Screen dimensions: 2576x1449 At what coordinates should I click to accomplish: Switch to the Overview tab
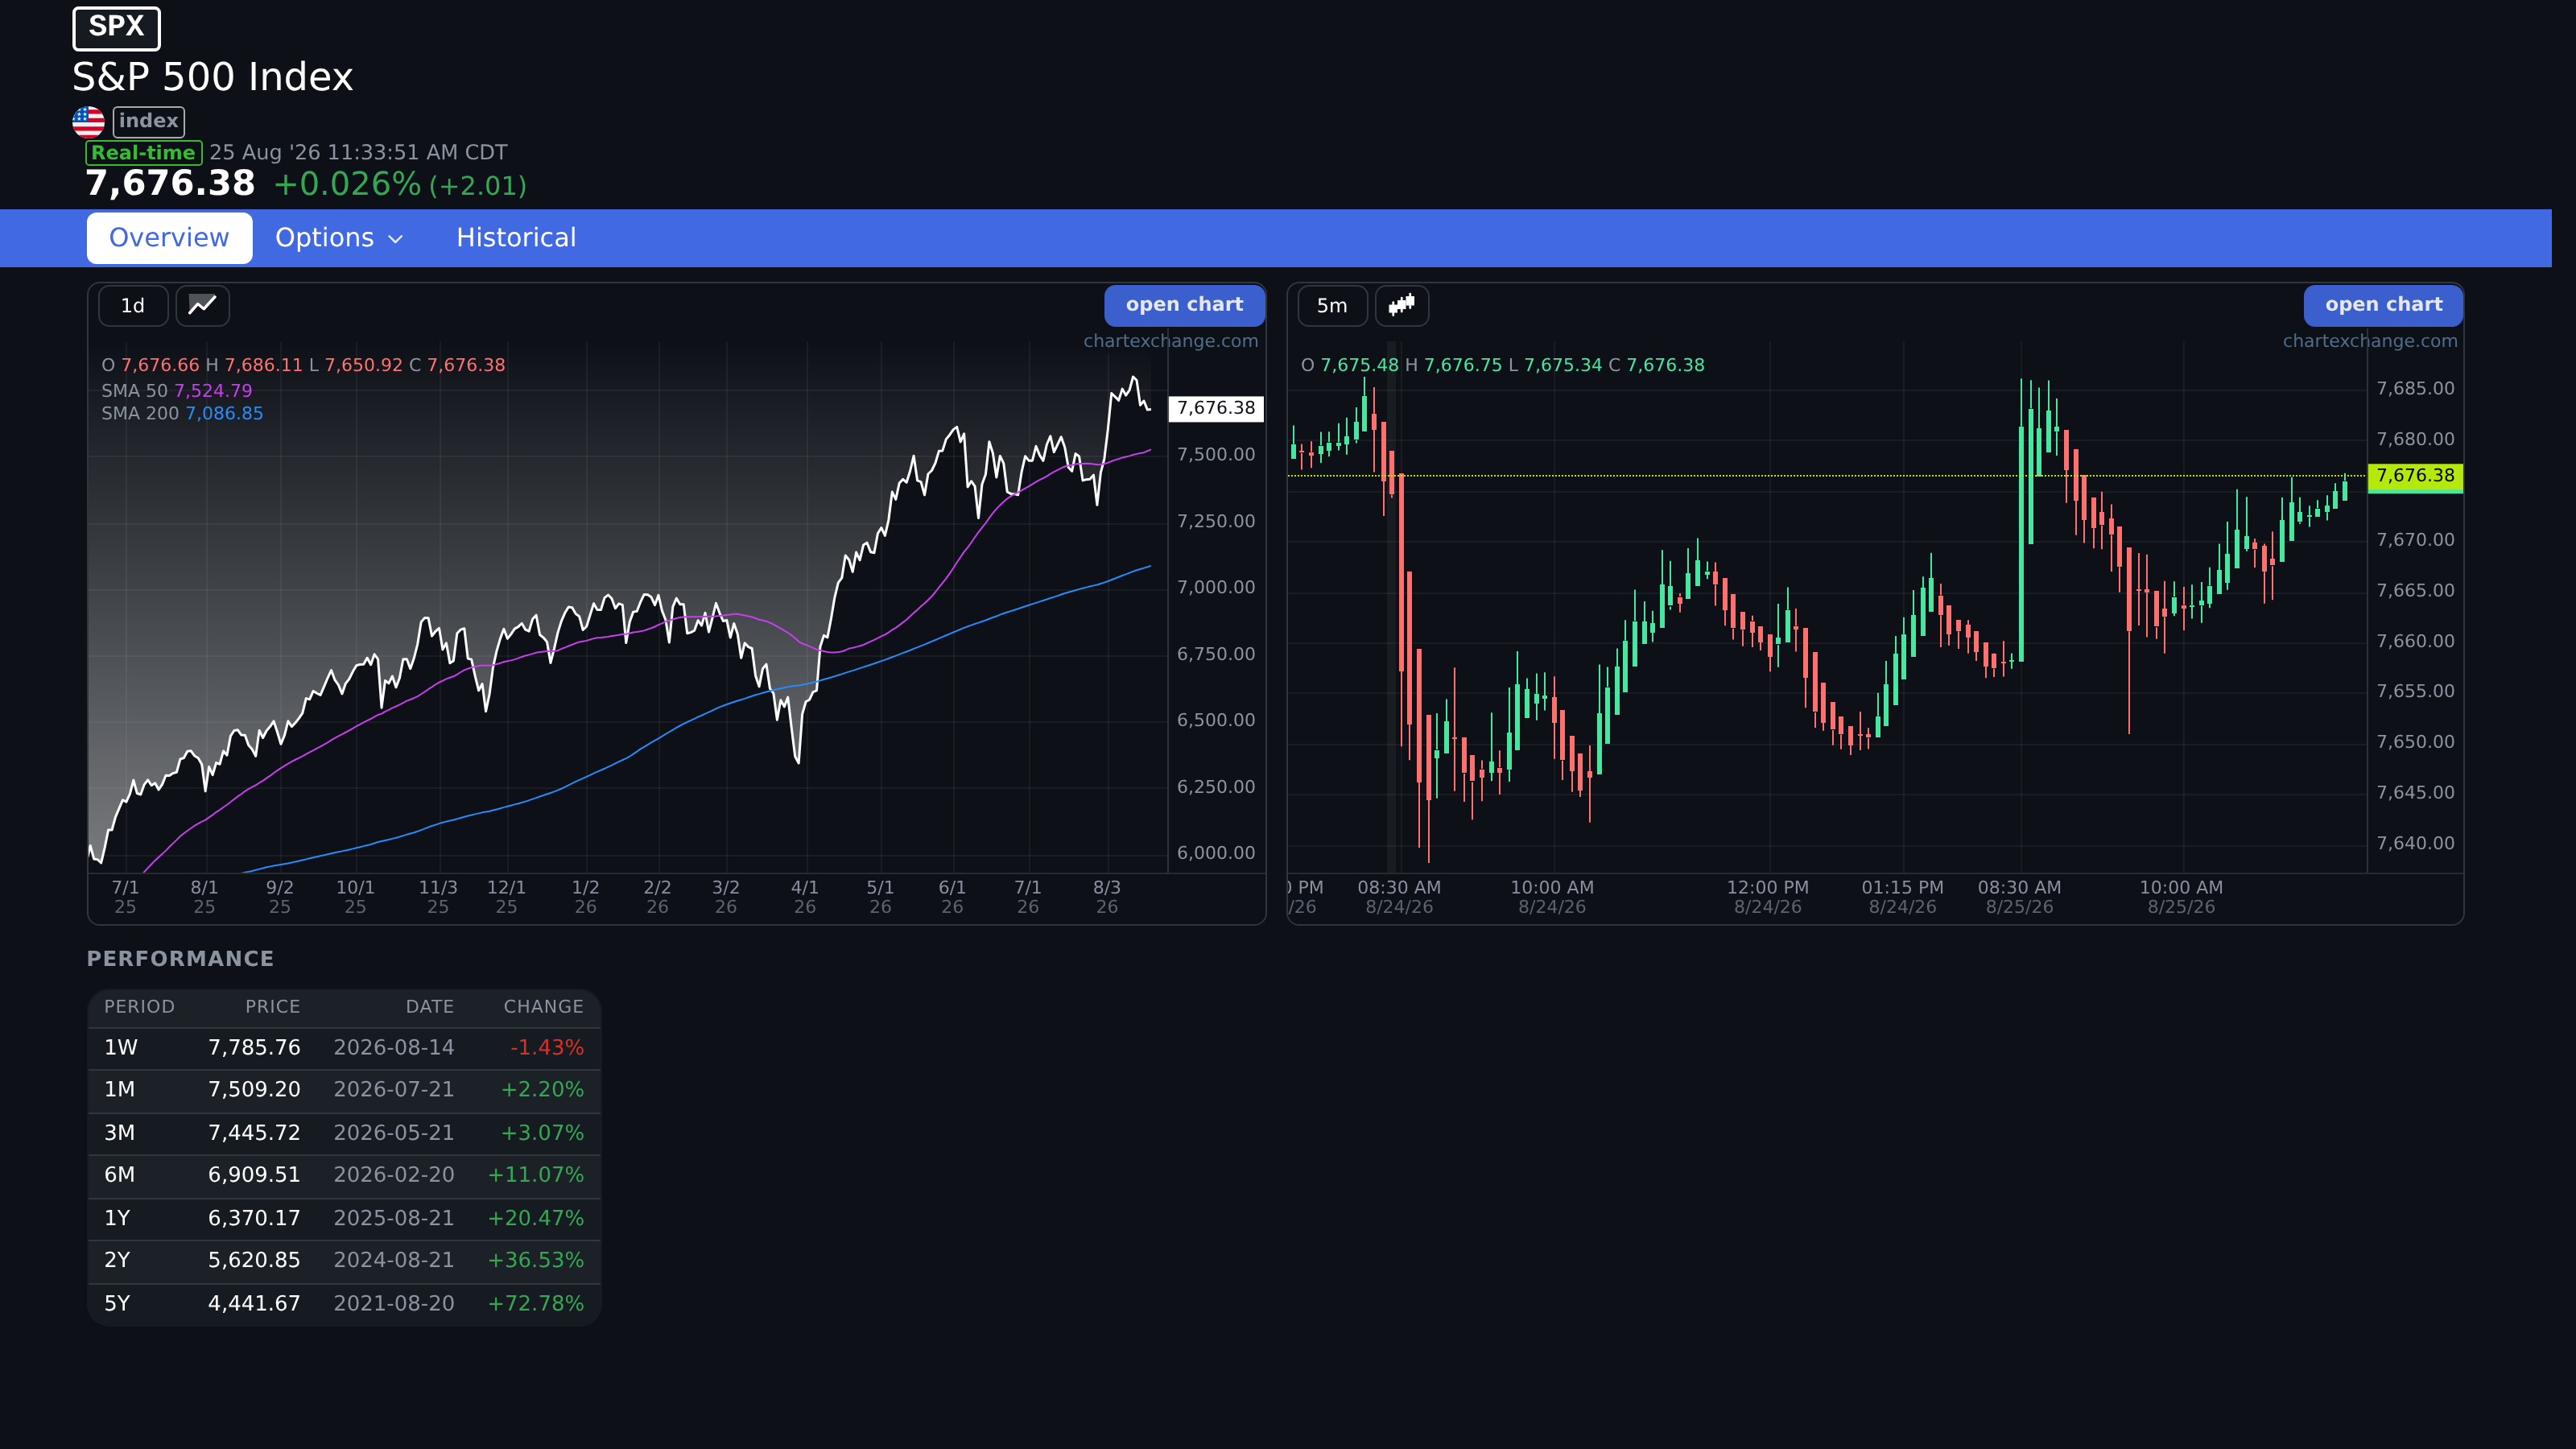(169, 238)
